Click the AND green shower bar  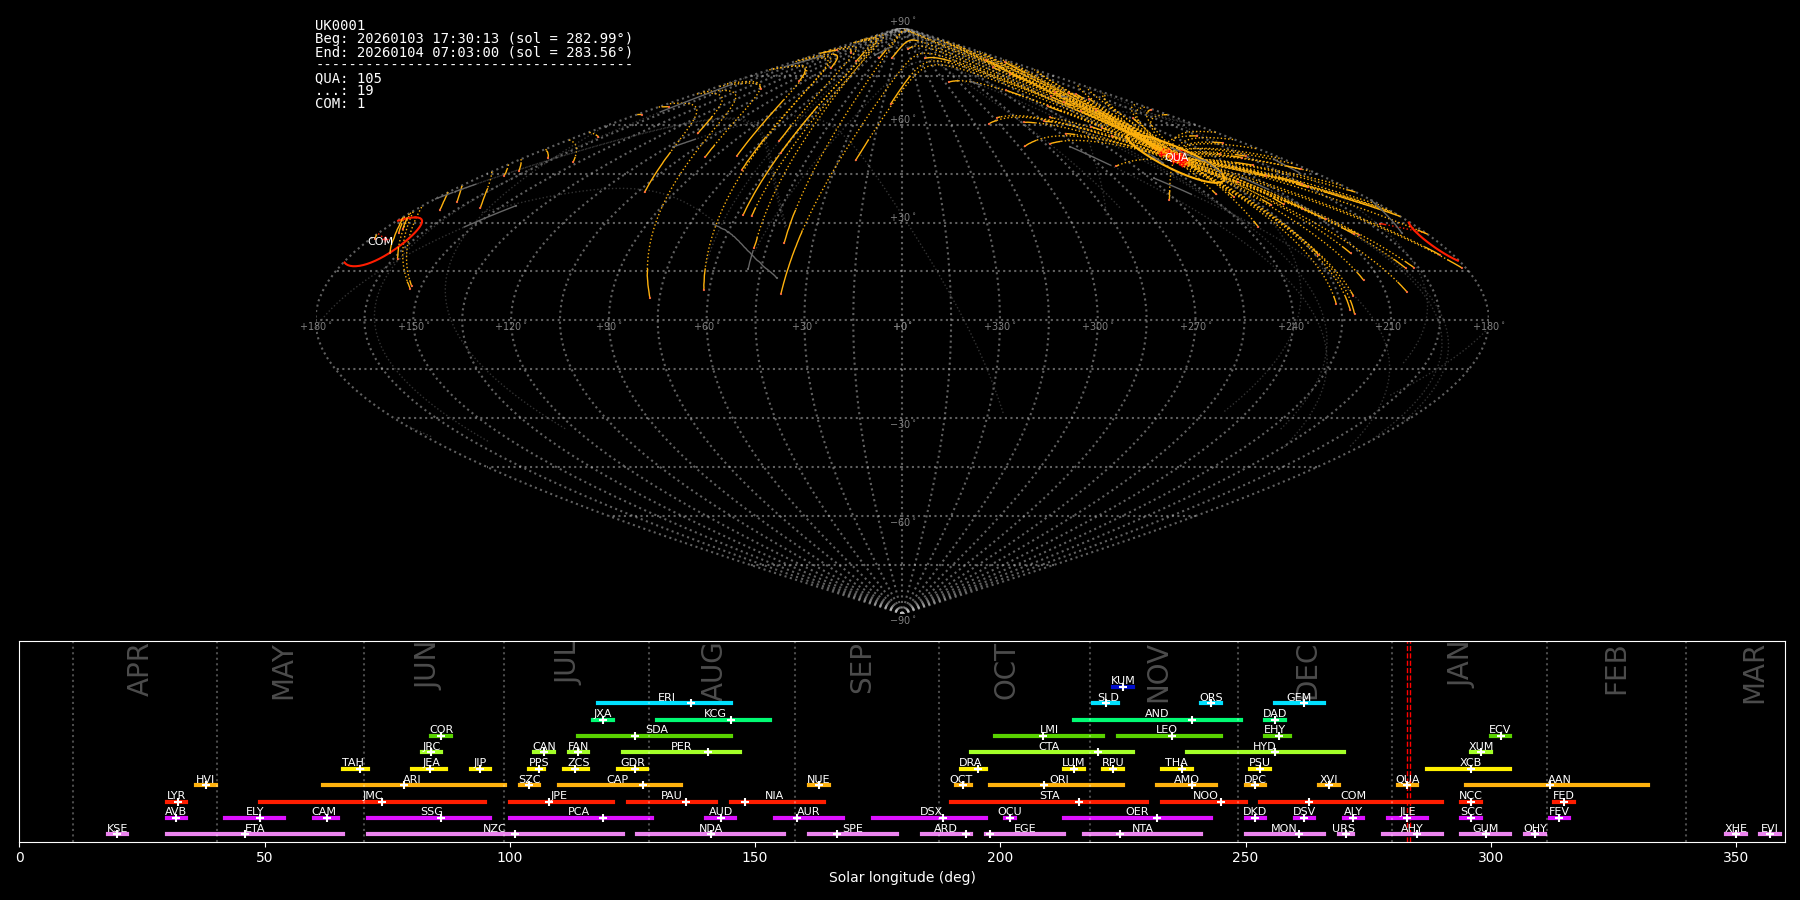click(x=1157, y=720)
